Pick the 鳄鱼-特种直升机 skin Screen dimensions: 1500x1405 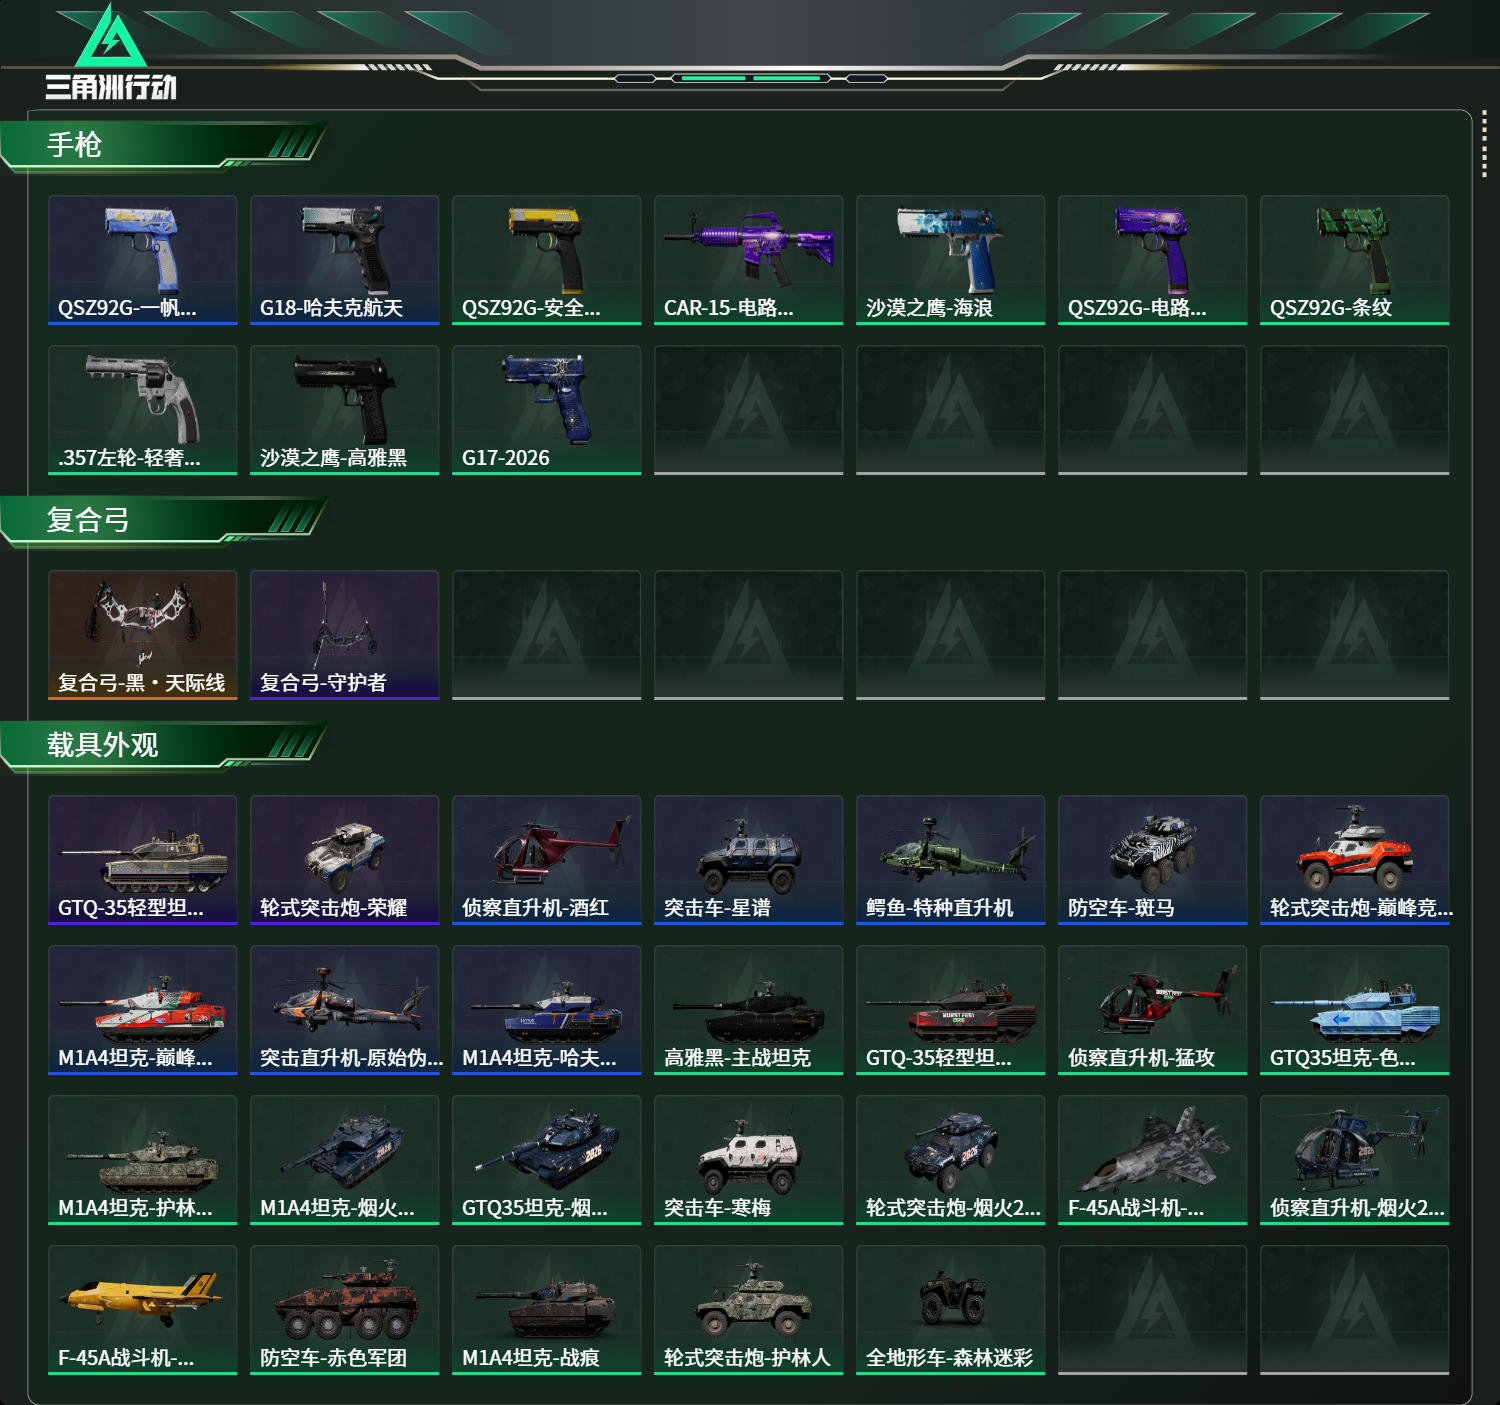pos(950,860)
